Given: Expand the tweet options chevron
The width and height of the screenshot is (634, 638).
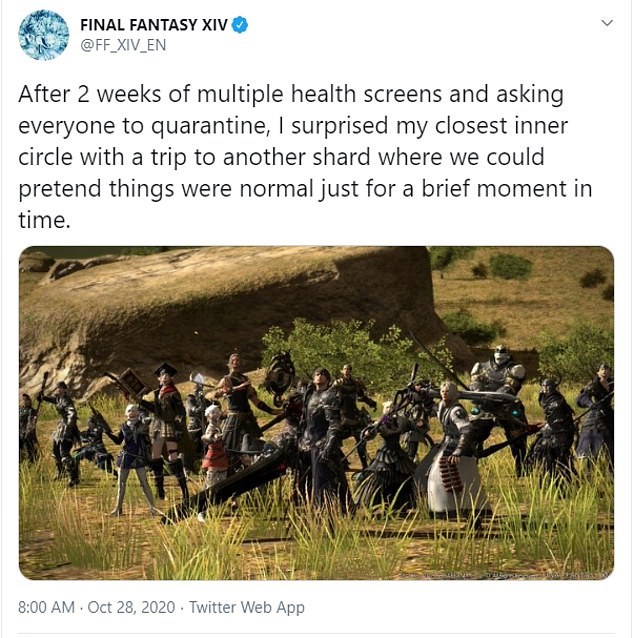Looking at the screenshot, I should click(x=607, y=23).
